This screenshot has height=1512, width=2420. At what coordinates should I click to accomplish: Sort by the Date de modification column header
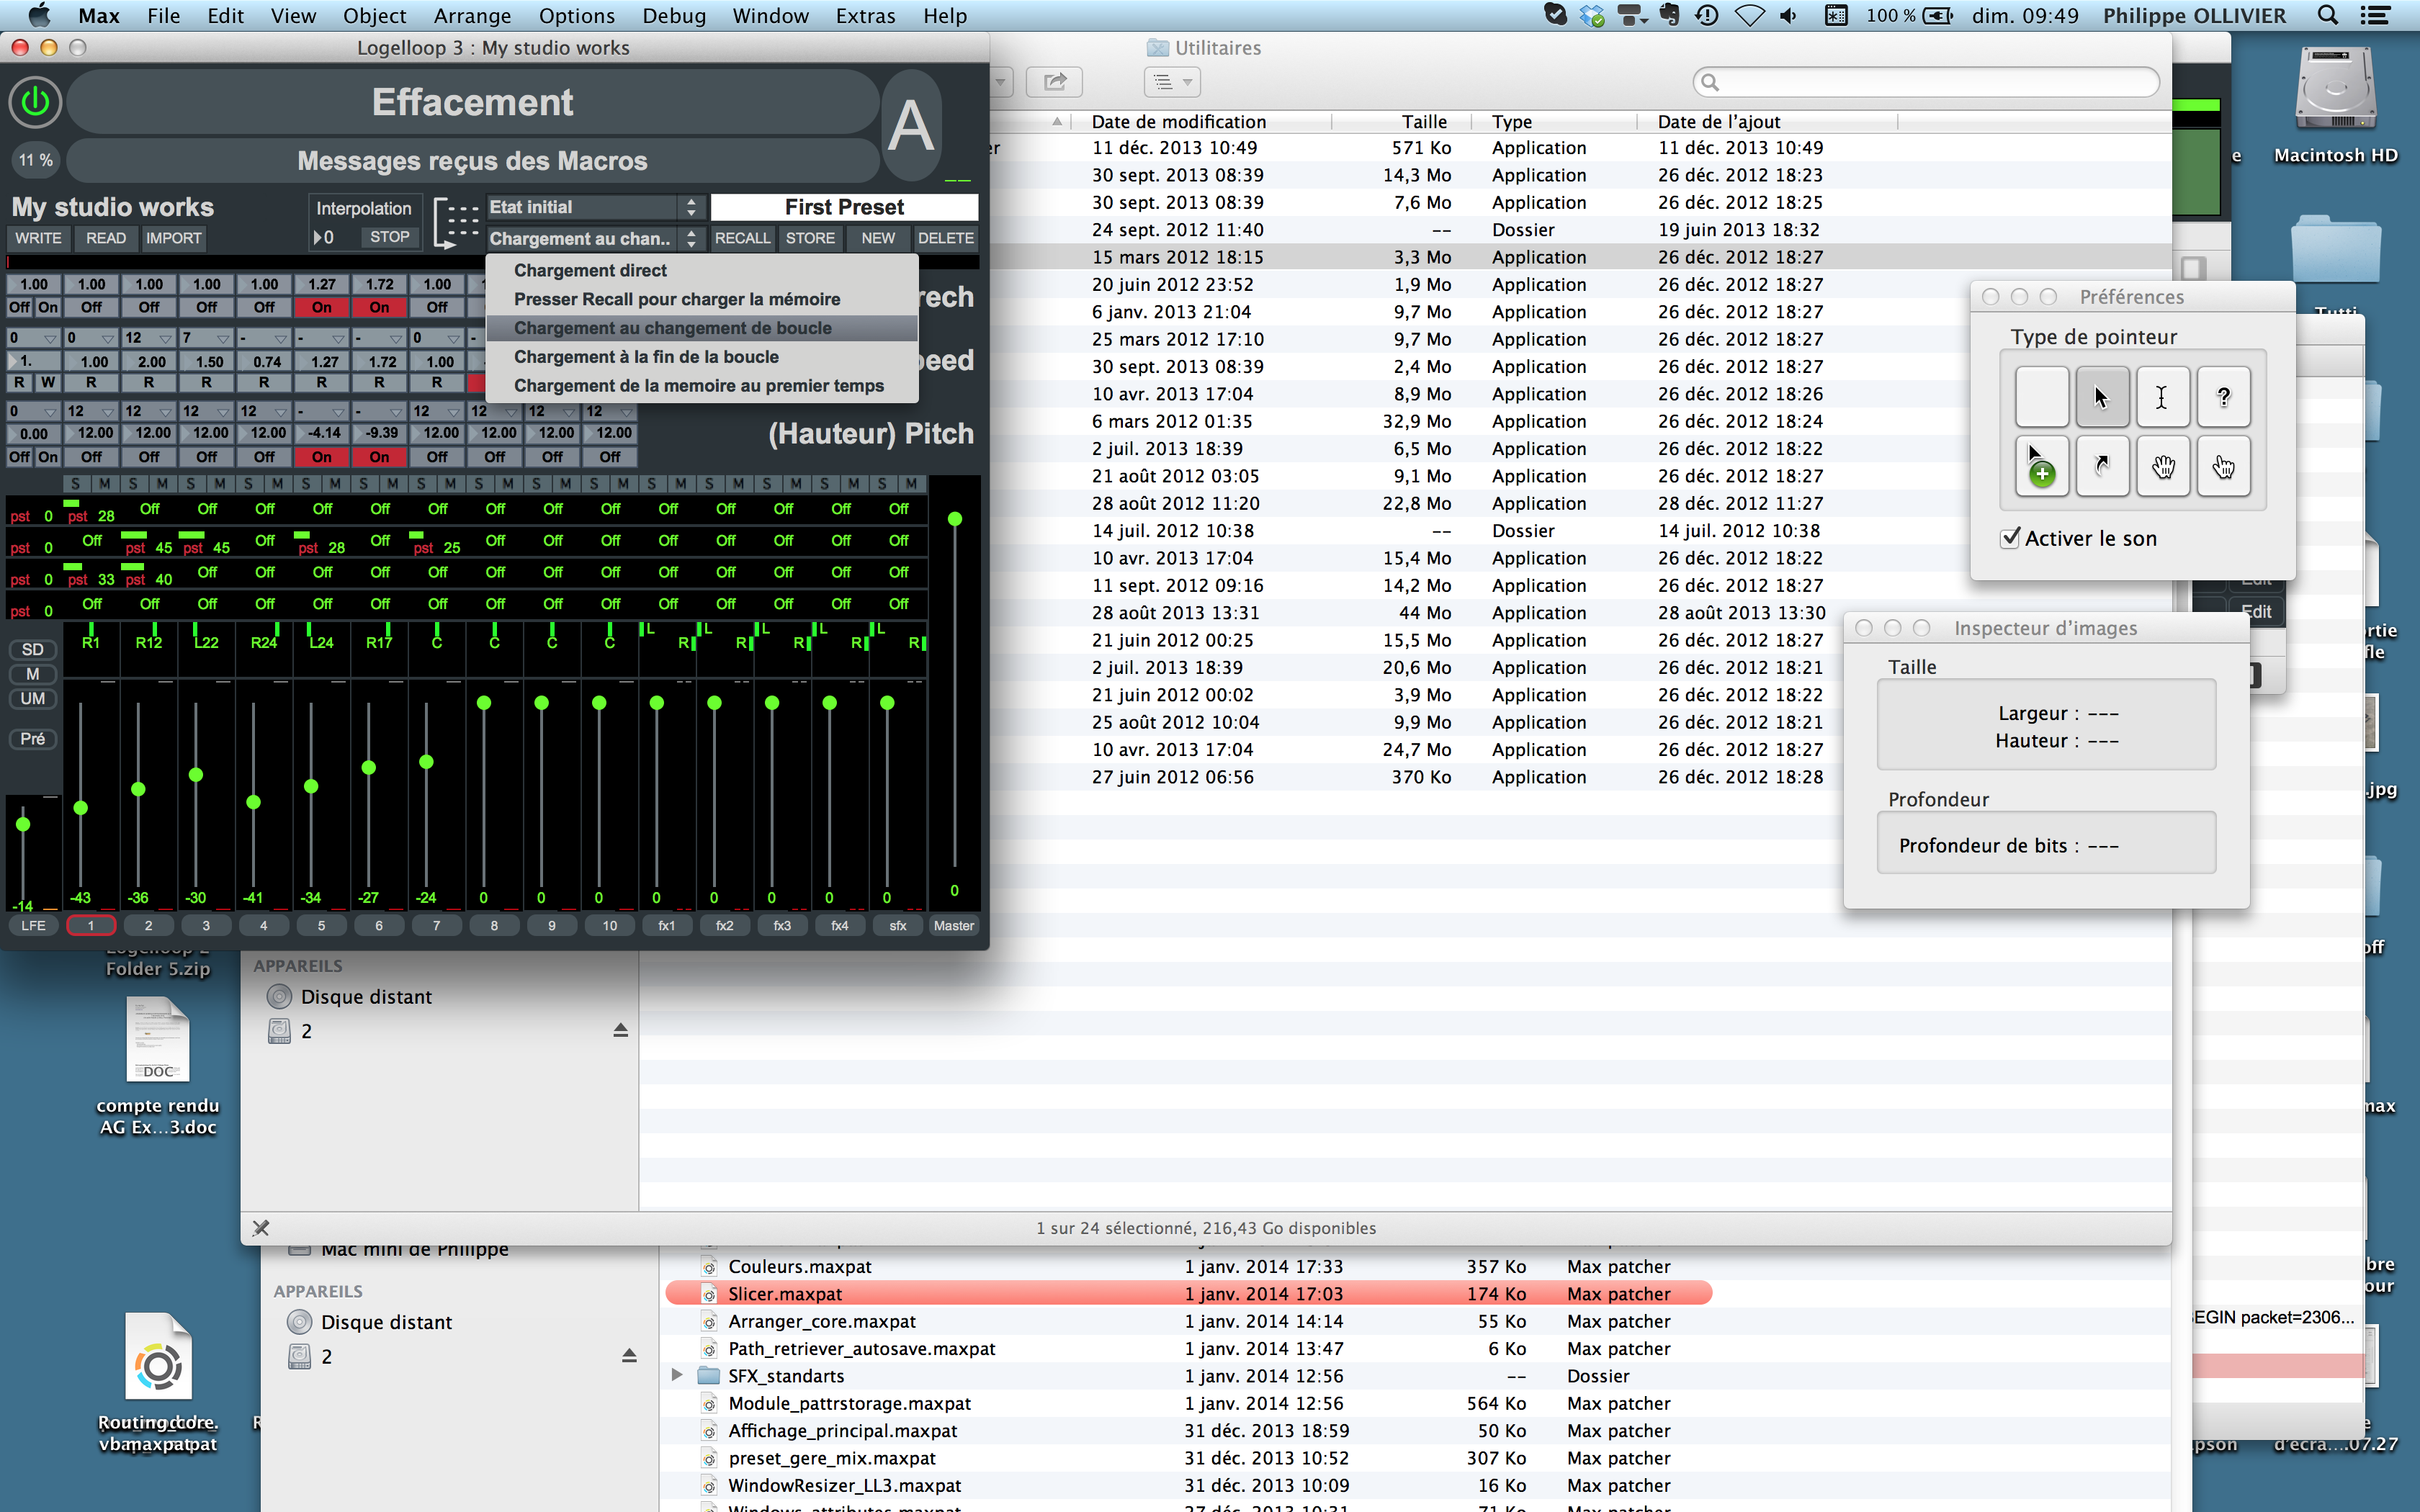pyautogui.click(x=1200, y=122)
